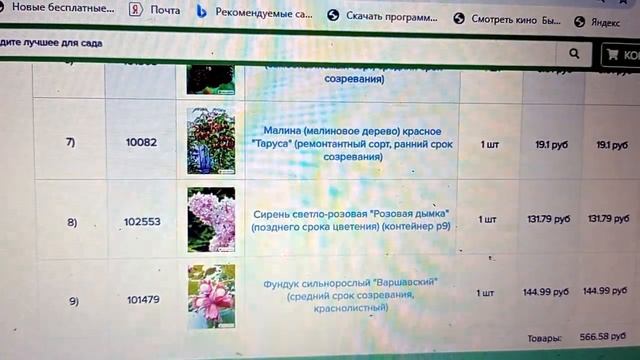
Task: Focus the garden search input field
Action: (278, 47)
